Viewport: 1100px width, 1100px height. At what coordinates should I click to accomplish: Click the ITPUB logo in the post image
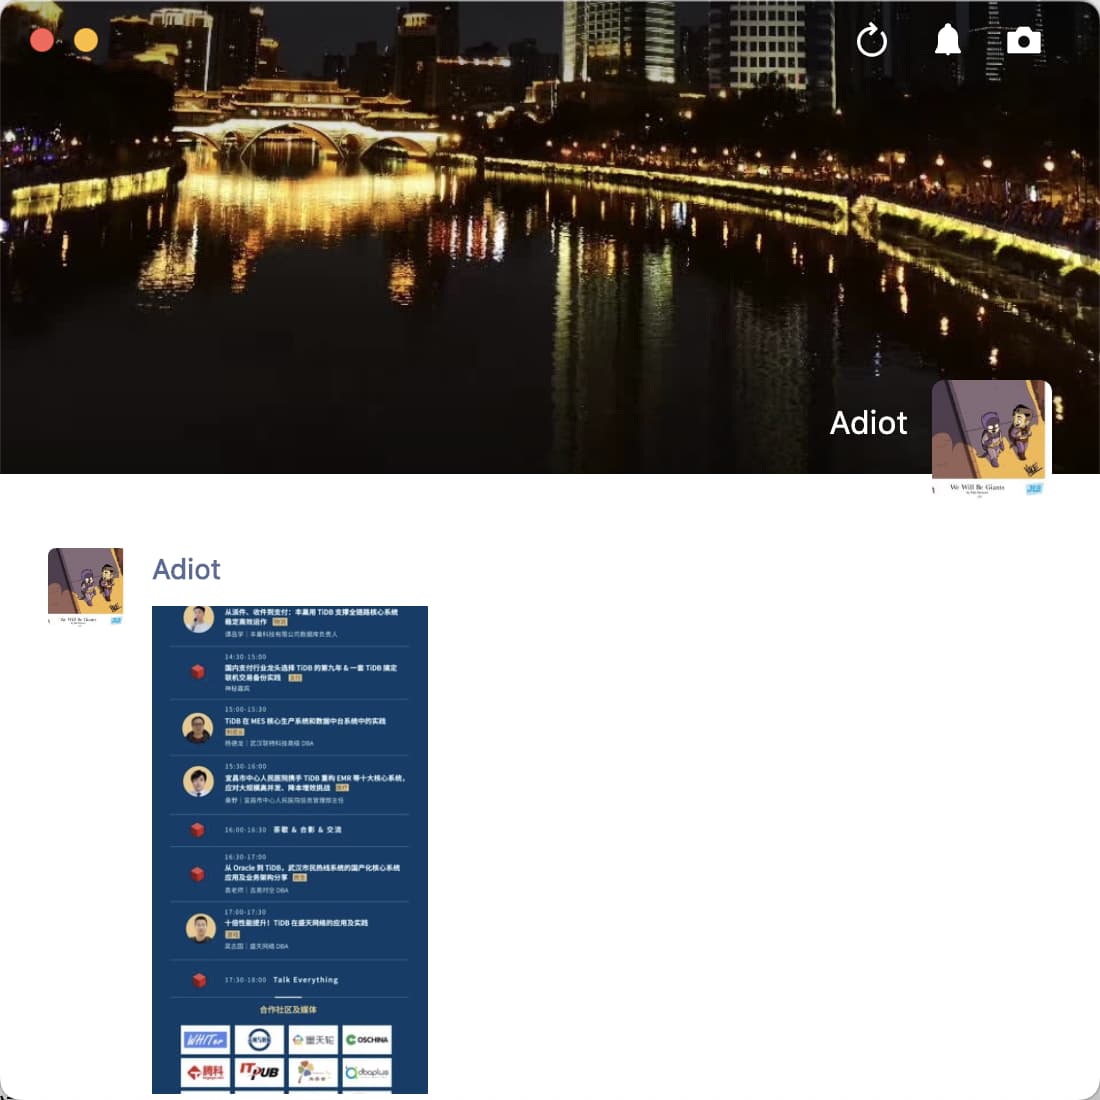click(259, 1072)
